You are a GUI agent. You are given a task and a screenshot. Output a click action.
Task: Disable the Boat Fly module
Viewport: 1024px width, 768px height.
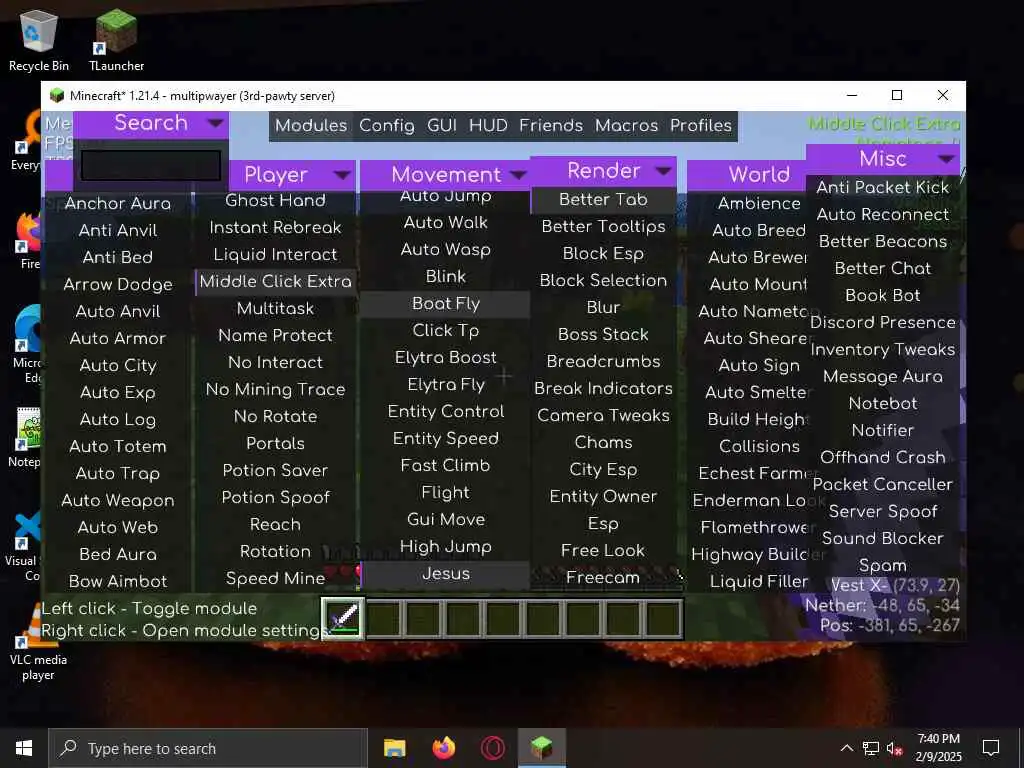tap(445, 304)
